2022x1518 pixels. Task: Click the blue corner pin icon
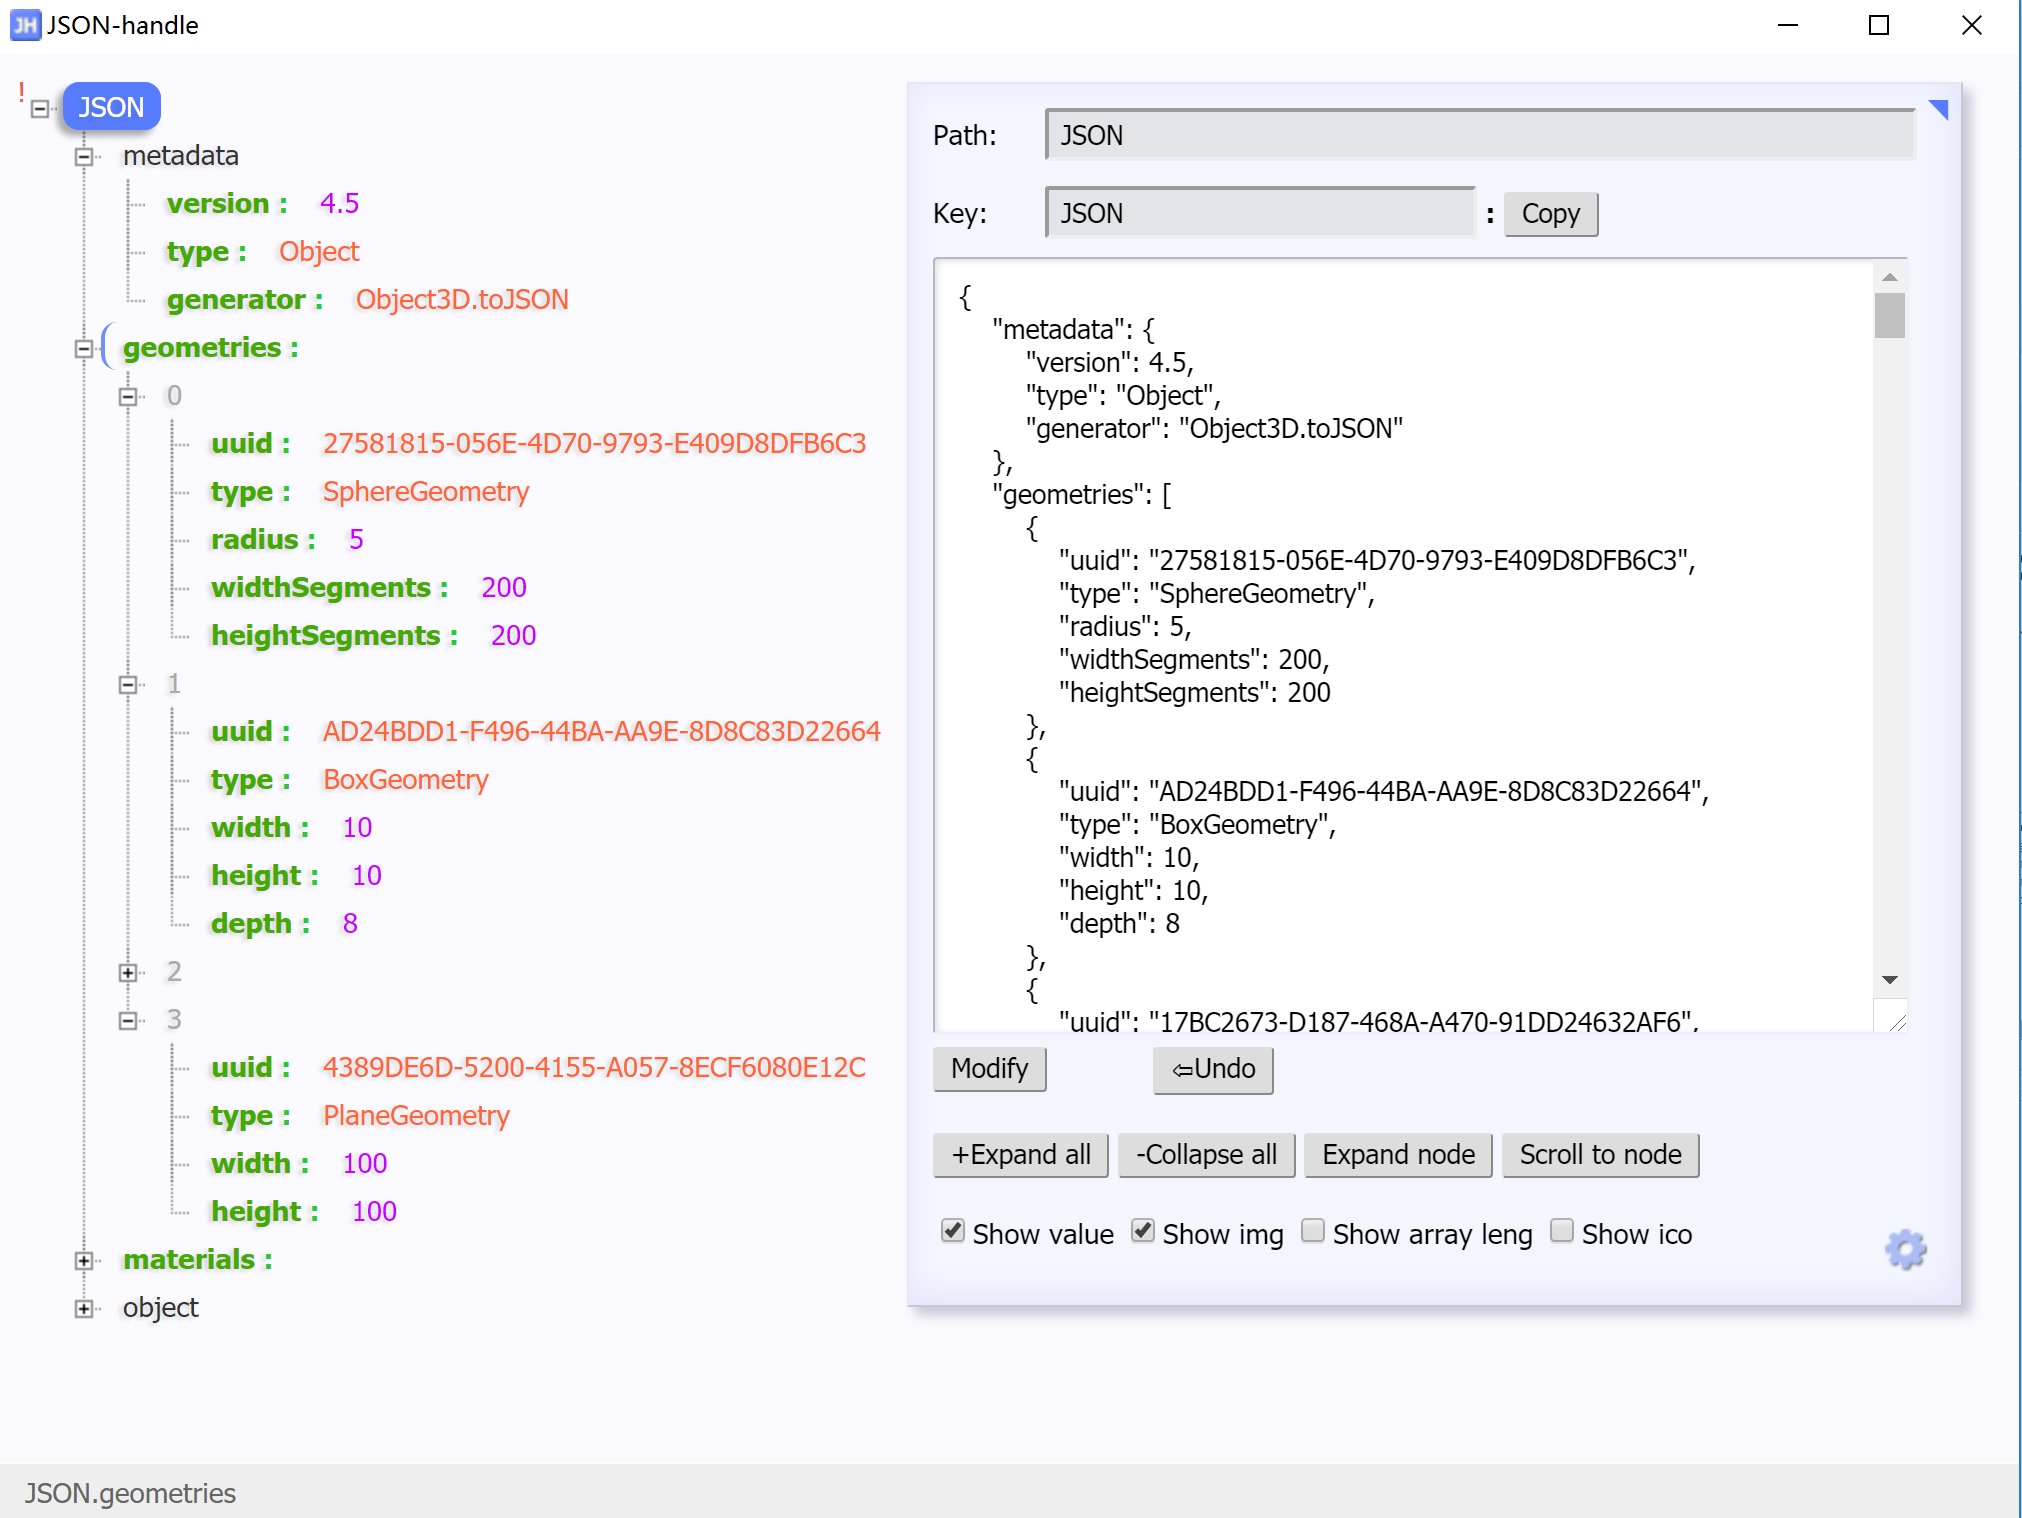pos(1940,110)
